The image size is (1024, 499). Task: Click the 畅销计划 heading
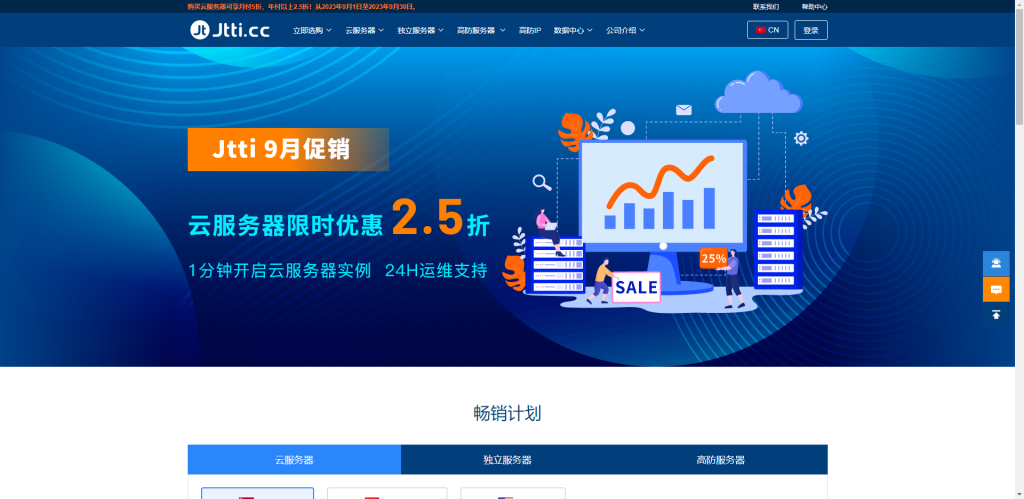tap(507, 413)
